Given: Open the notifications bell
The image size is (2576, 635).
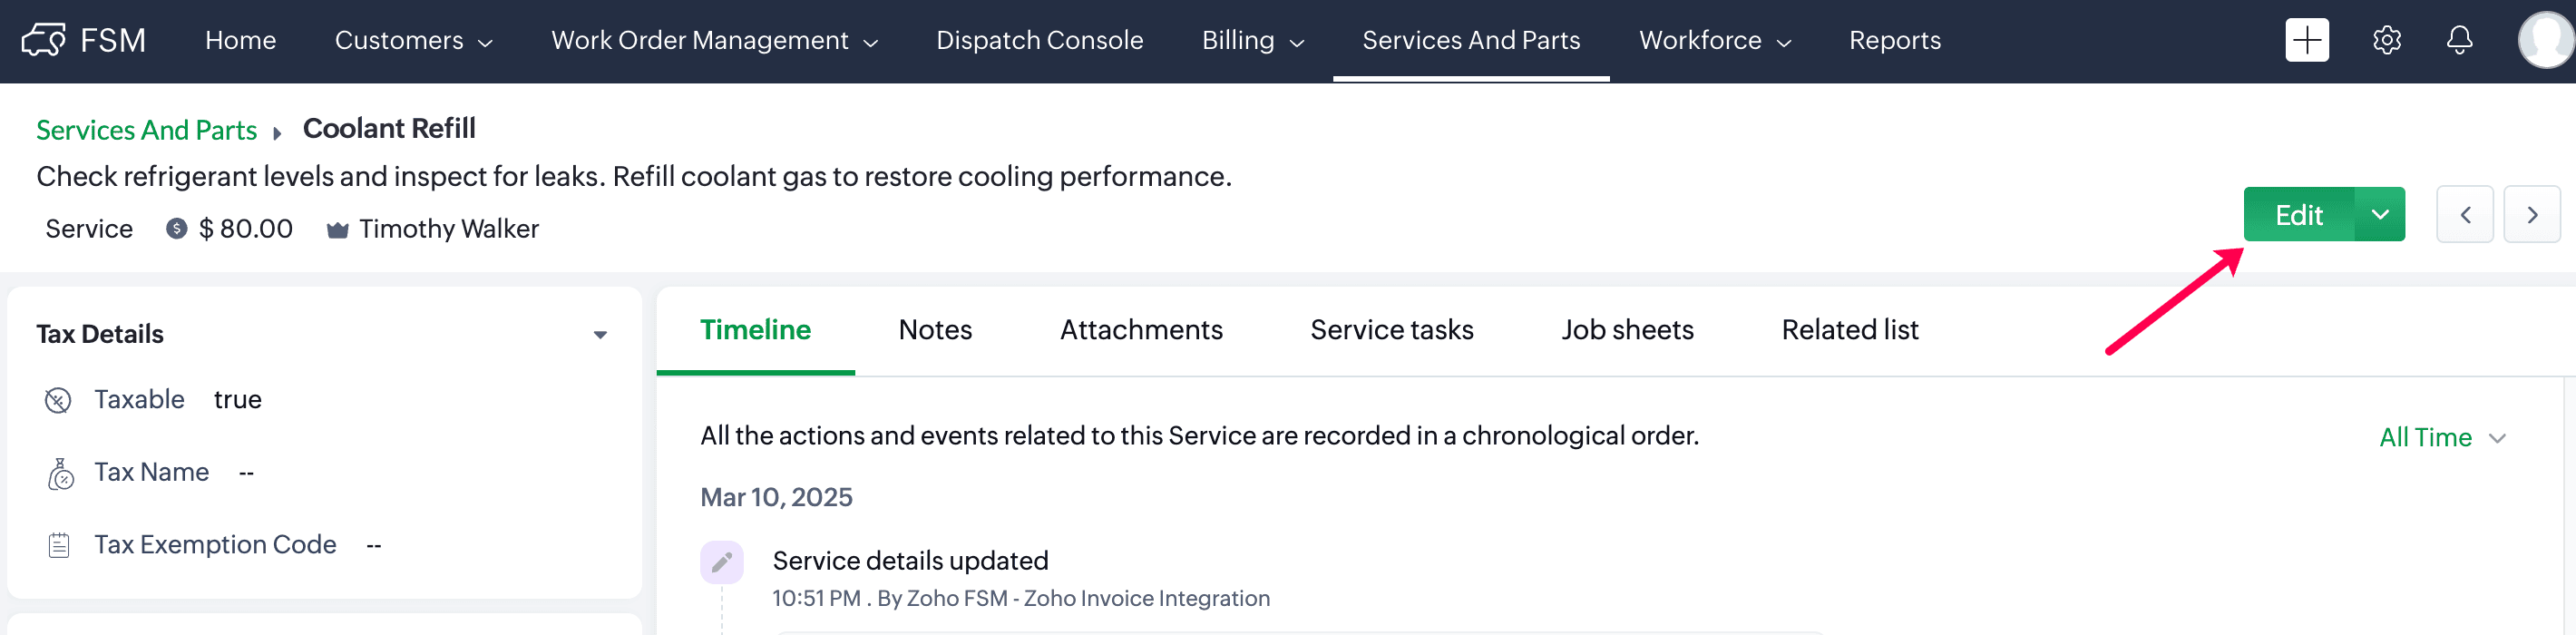Looking at the screenshot, I should click(2459, 40).
